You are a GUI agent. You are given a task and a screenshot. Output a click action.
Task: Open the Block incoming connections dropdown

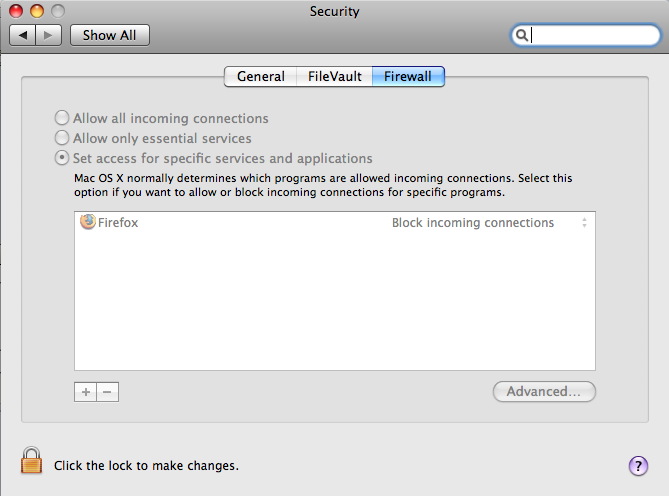(473, 223)
